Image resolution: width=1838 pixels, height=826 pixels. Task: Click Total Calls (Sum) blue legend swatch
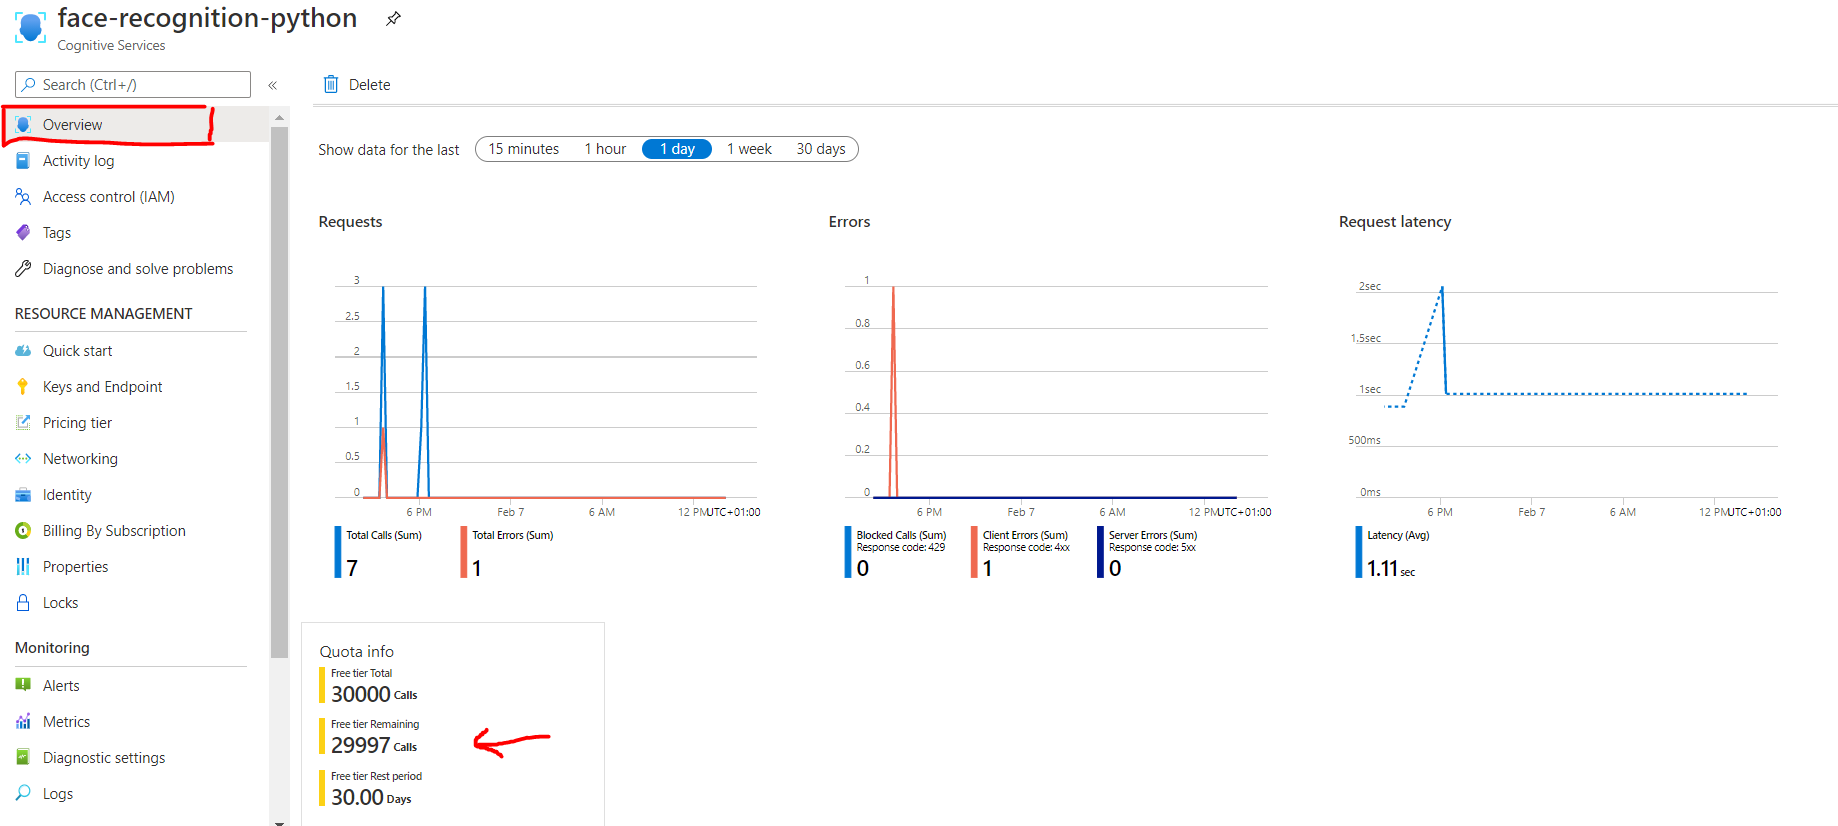coord(338,552)
